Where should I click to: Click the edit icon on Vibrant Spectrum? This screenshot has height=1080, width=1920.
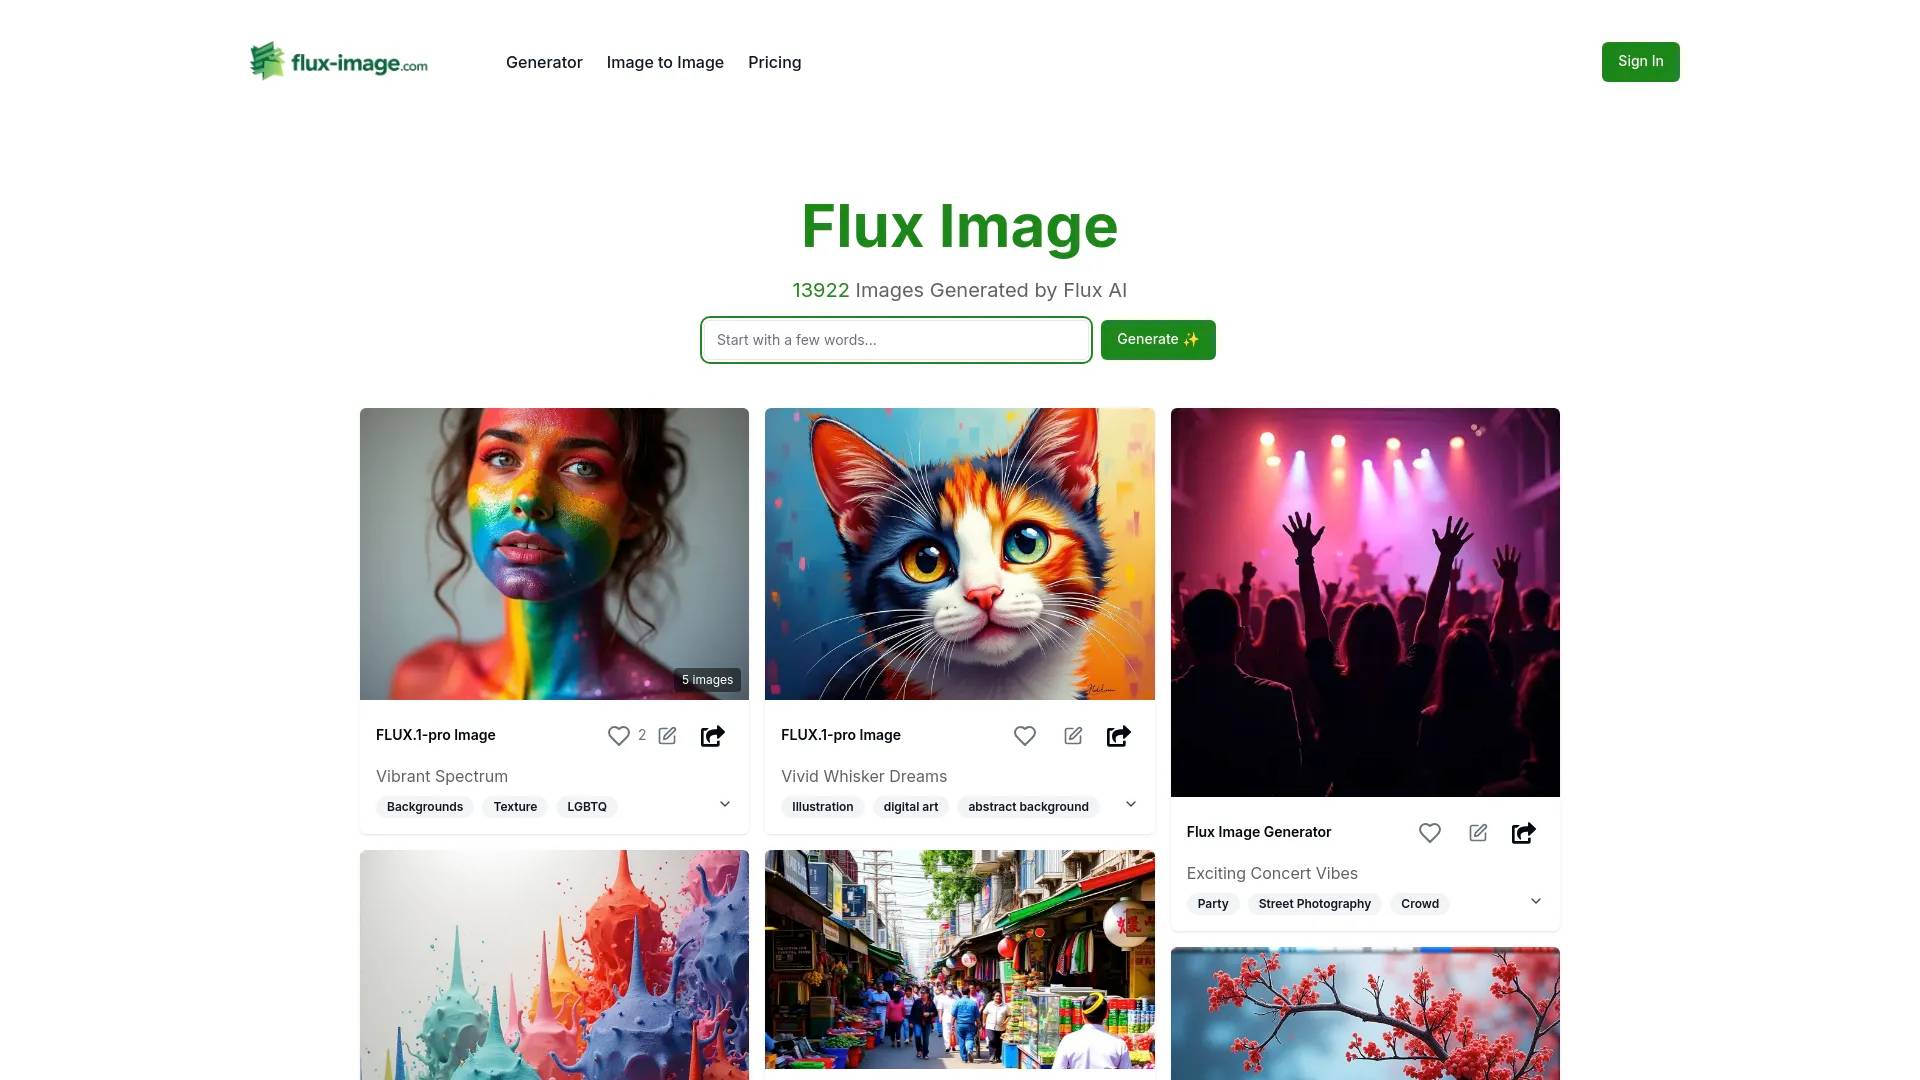tap(667, 735)
